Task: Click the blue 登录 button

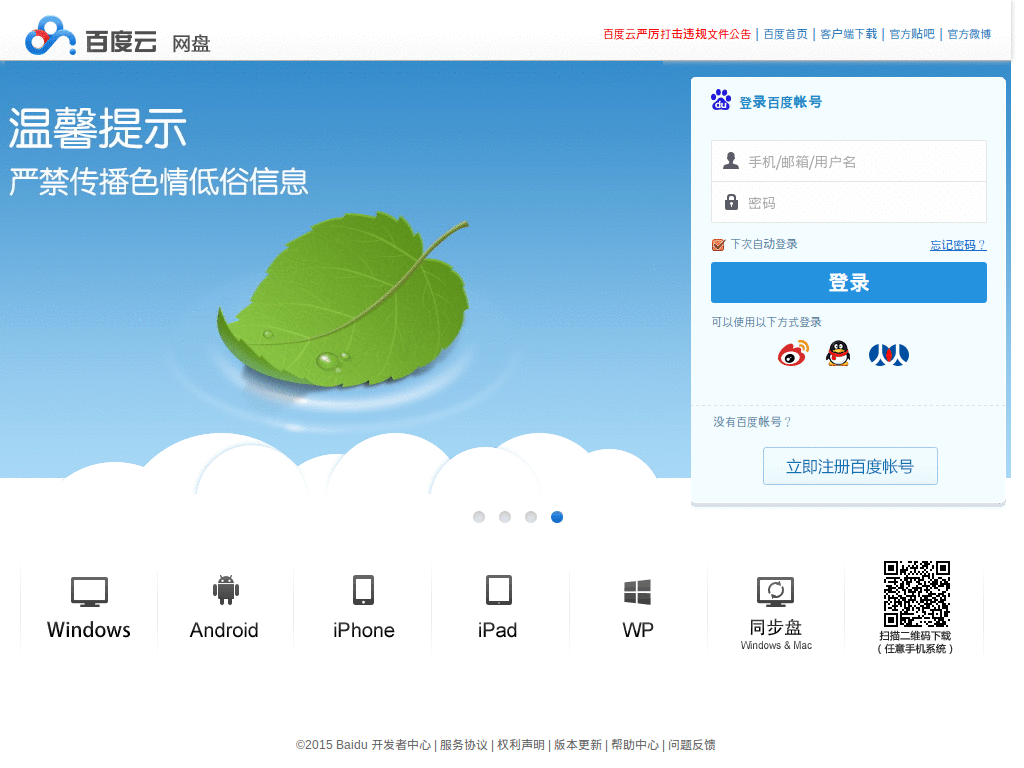Action: tap(848, 282)
